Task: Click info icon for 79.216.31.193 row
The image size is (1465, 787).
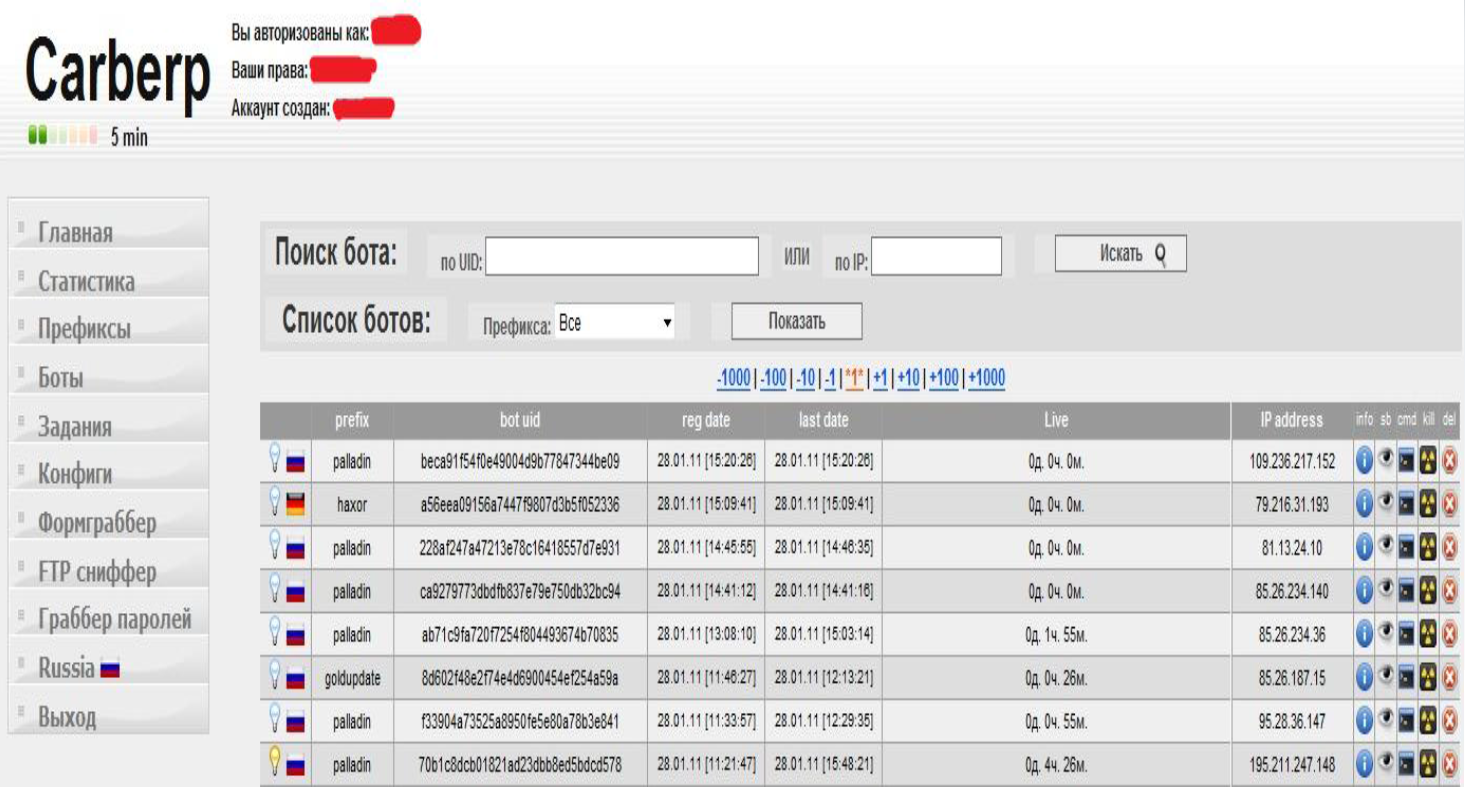Action: click(1365, 504)
